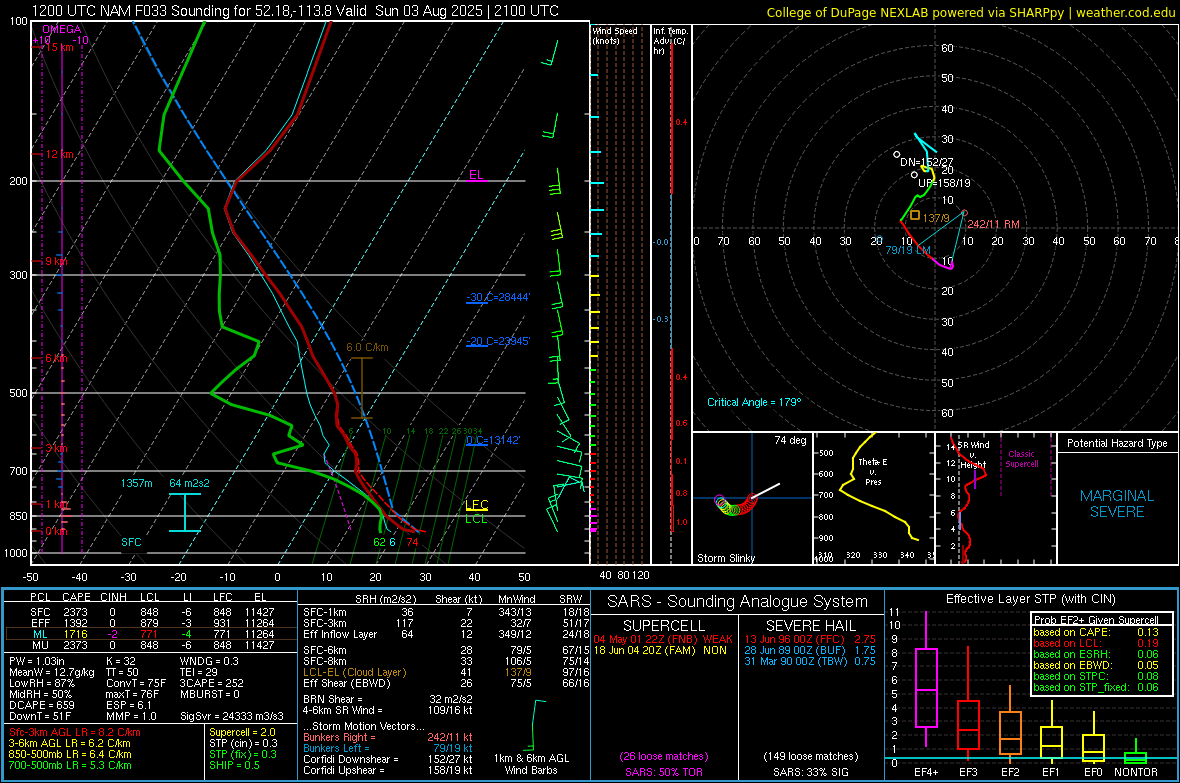This screenshot has width=1180, height=783.
Task: Click the orange square mean wind marker
Action: point(914,215)
